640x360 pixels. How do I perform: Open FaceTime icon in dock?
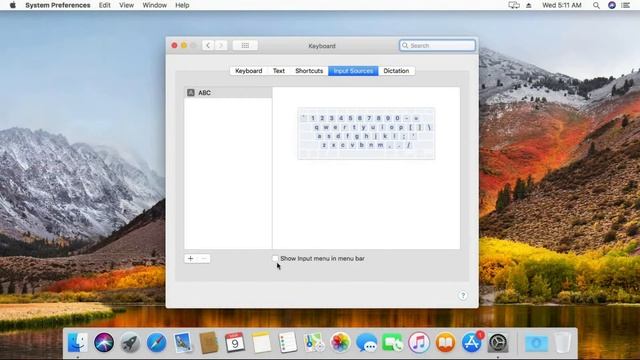click(393, 342)
